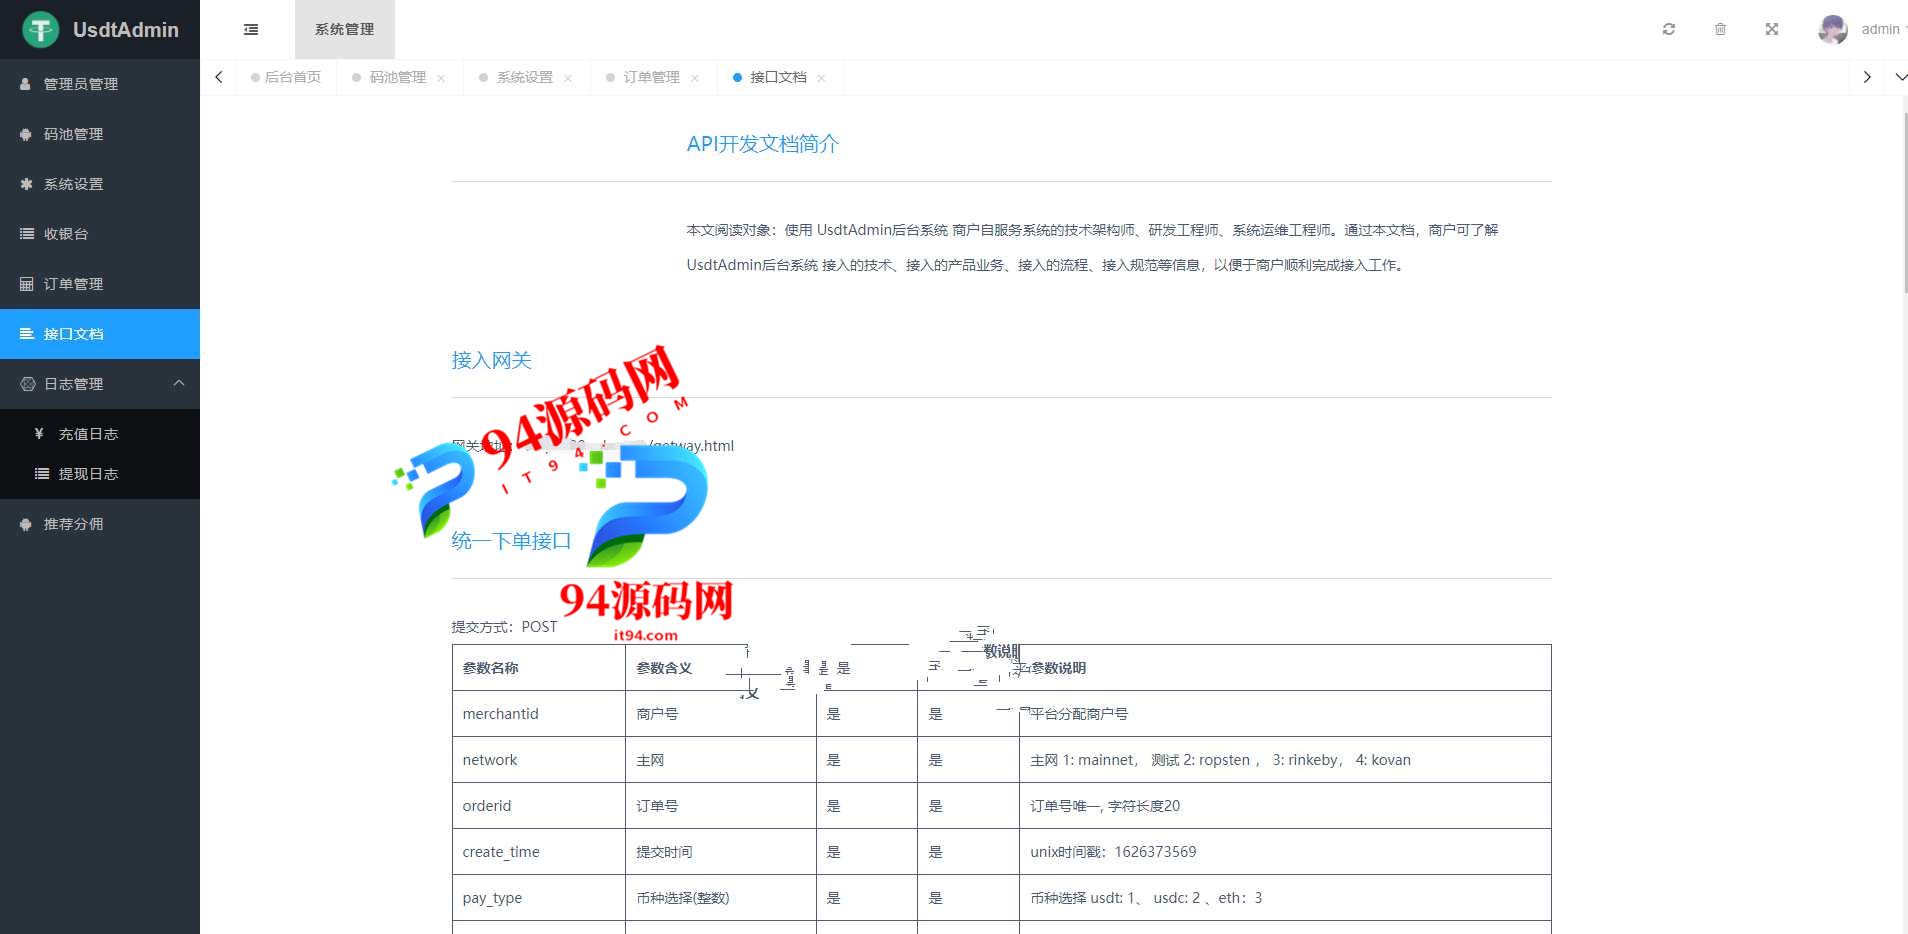Close the 系统设置 tab
The width and height of the screenshot is (1908, 934).
pyautogui.click(x=568, y=78)
